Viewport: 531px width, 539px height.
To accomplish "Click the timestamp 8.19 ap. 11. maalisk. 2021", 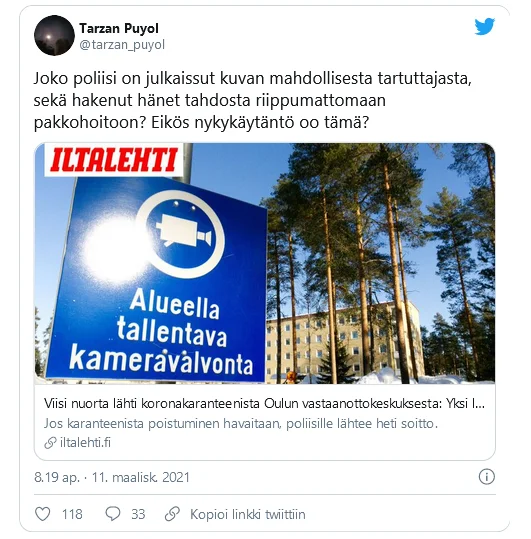I will (112, 477).
